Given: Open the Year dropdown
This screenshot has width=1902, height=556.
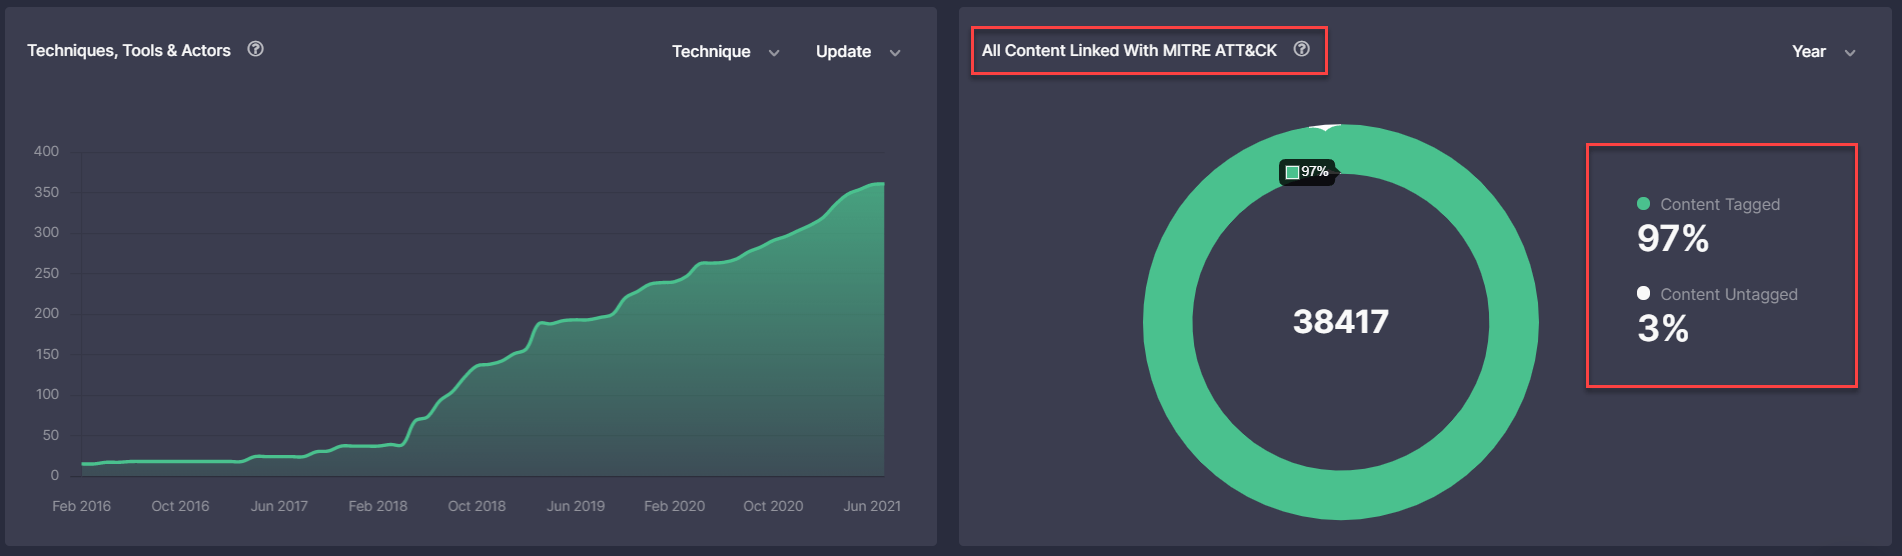Looking at the screenshot, I should click(x=1823, y=52).
